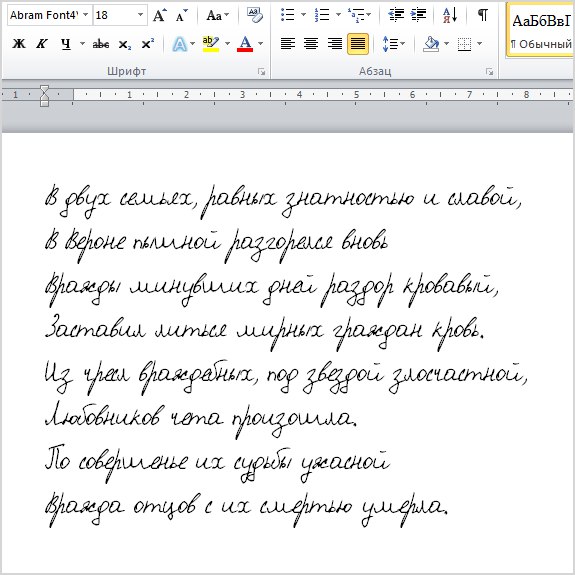Toggle strikethrough (abc) formatting
Viewport: 575px width, 575px height.
point(100,44)
